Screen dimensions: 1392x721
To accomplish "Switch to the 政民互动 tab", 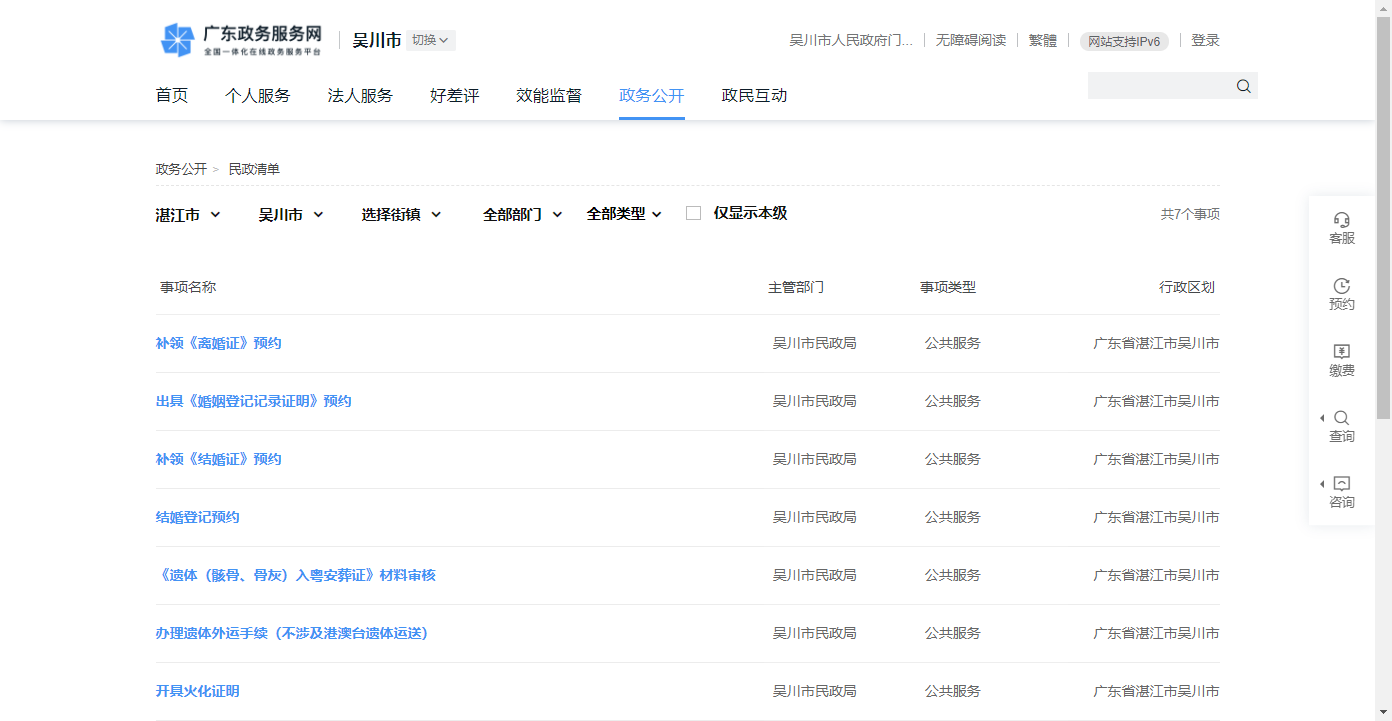I will click(754, 96).
